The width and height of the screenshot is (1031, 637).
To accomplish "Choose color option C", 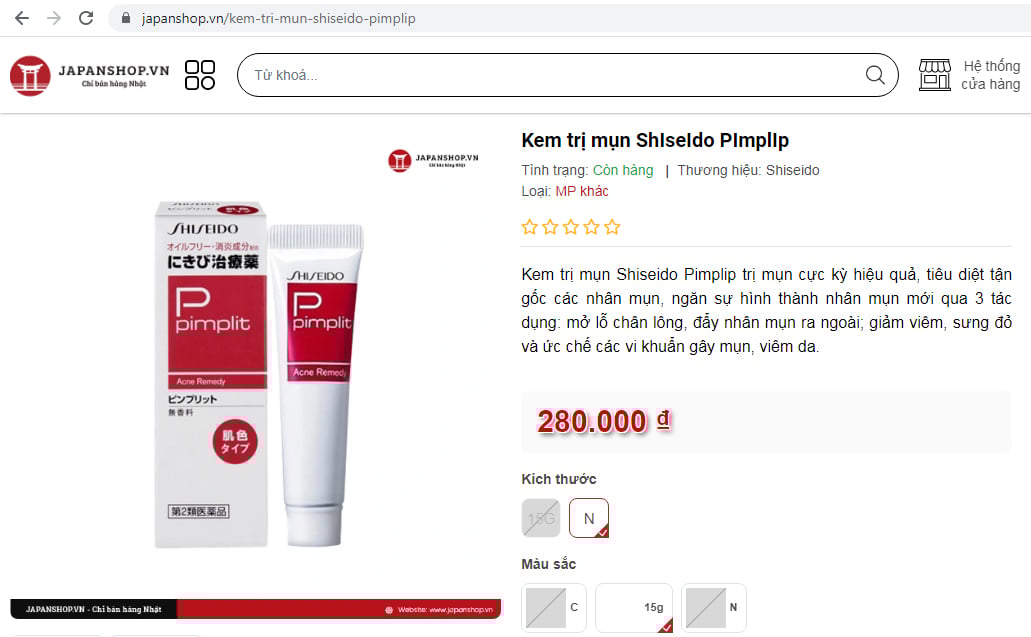I will pyautogui.click(x=554, y=608).
